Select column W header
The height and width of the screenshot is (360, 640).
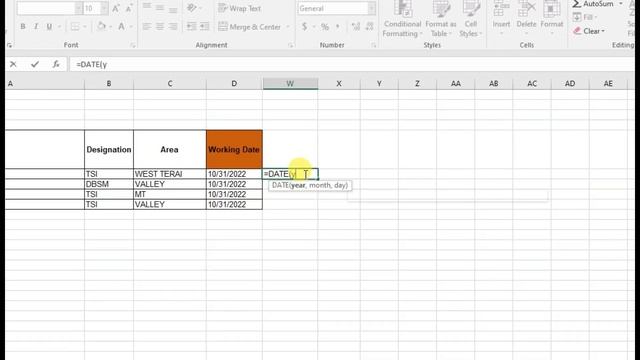290,84
